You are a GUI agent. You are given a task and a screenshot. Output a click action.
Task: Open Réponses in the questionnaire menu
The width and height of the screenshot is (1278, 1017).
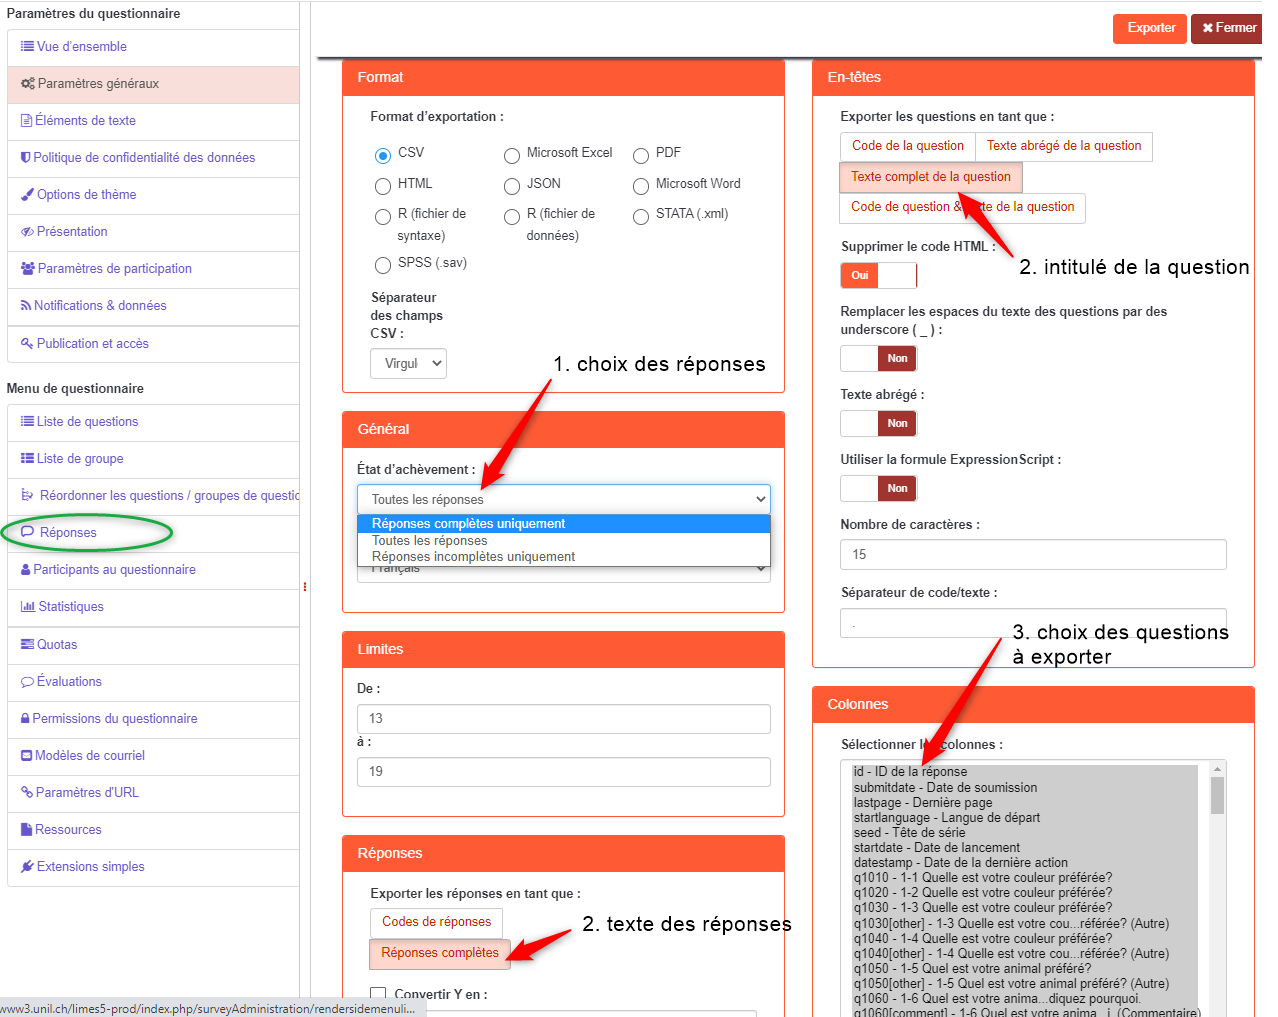[68, 533]
